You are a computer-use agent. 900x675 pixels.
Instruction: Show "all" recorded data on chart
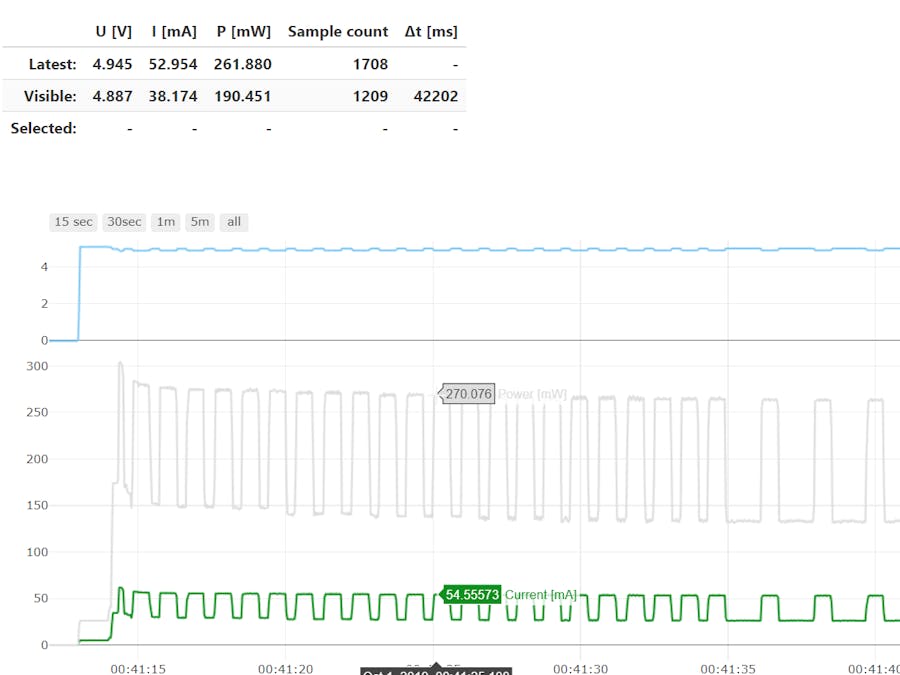click(233, 221)
